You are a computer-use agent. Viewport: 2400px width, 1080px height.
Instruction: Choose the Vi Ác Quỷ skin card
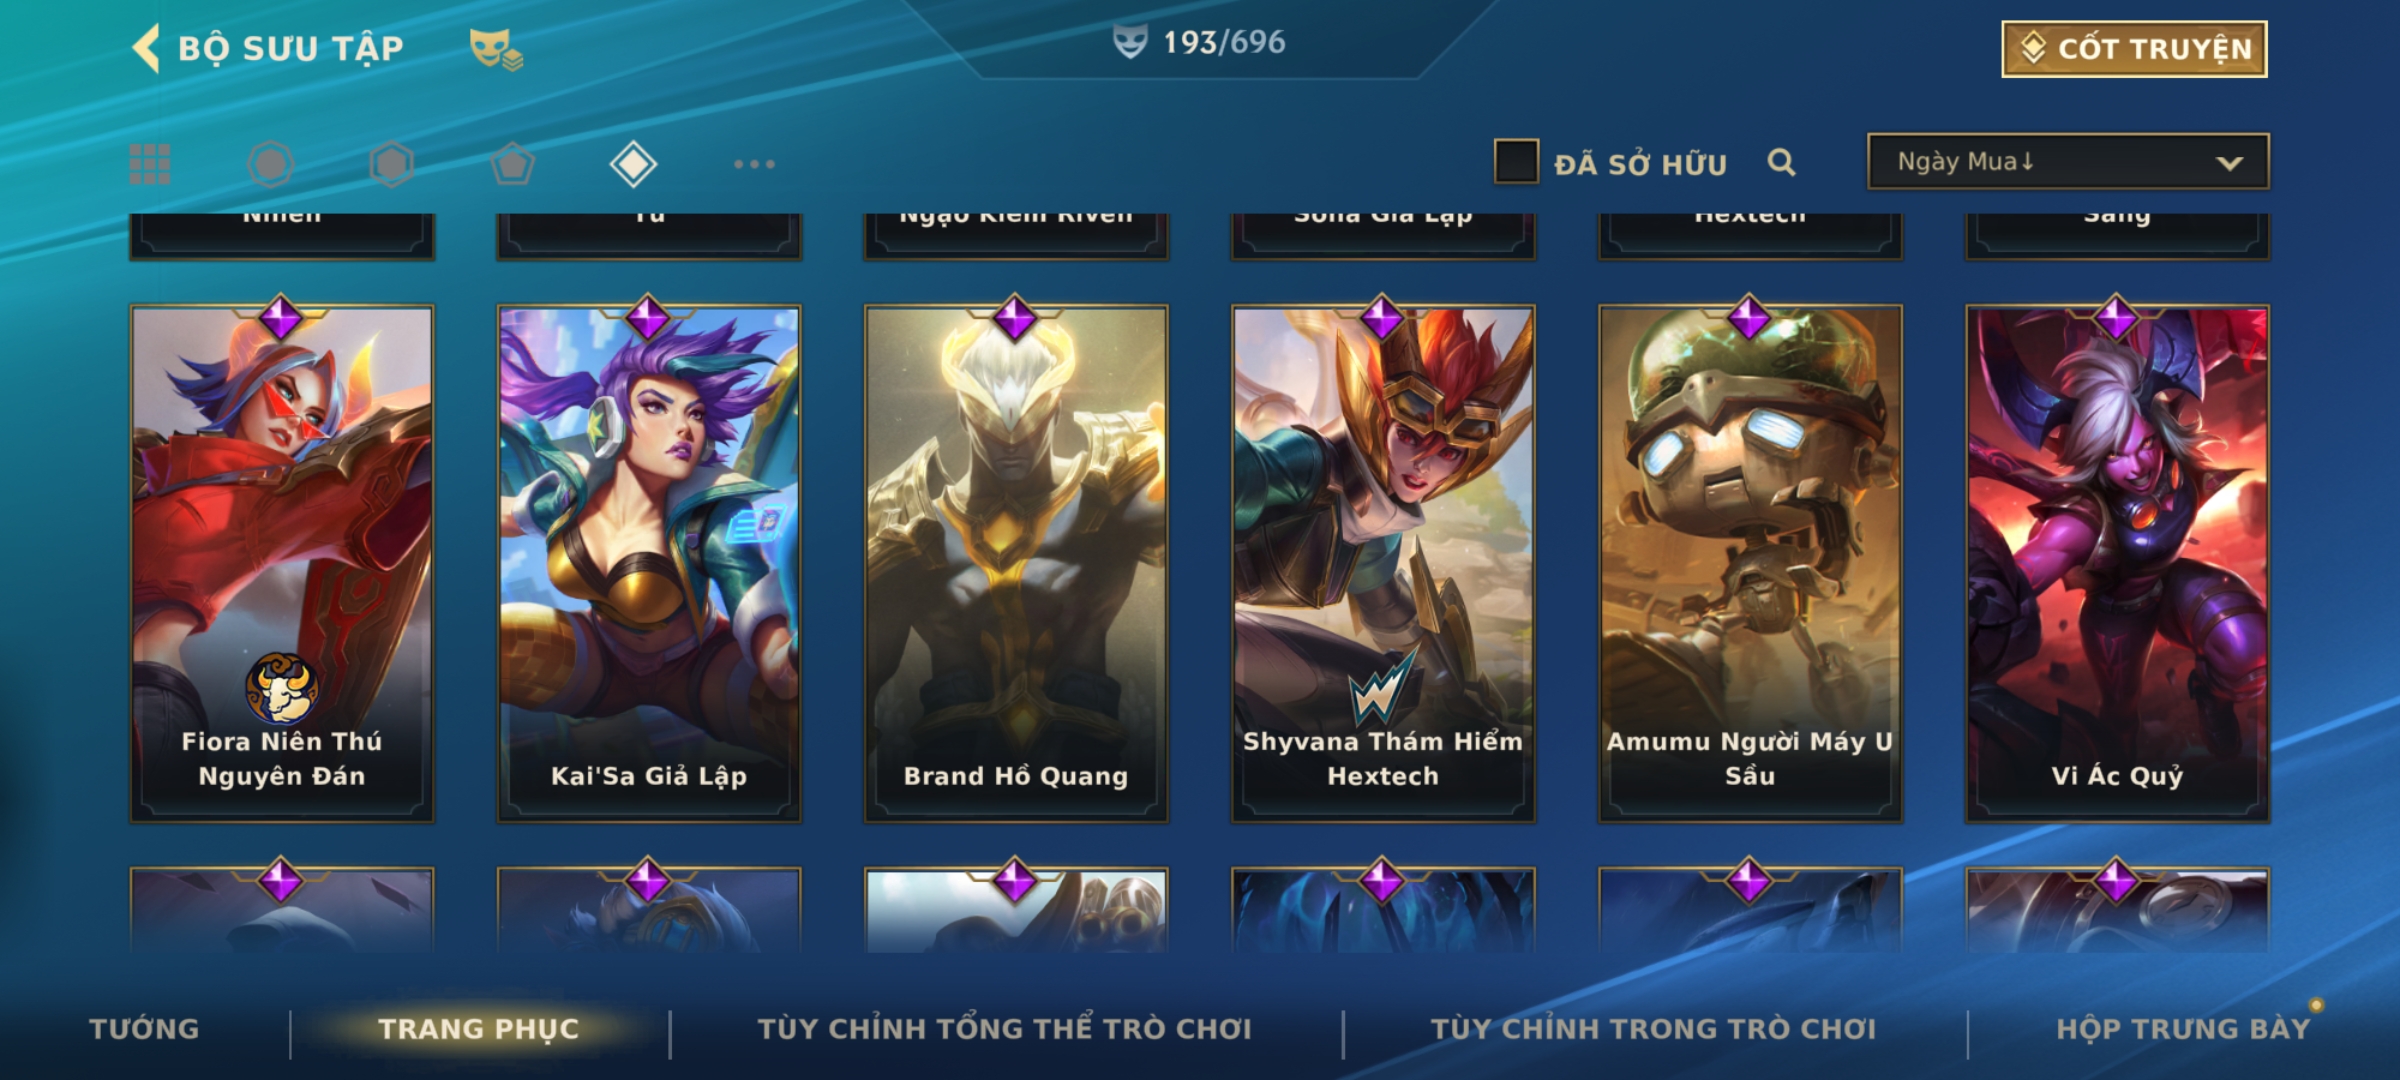click(2118, 564)
